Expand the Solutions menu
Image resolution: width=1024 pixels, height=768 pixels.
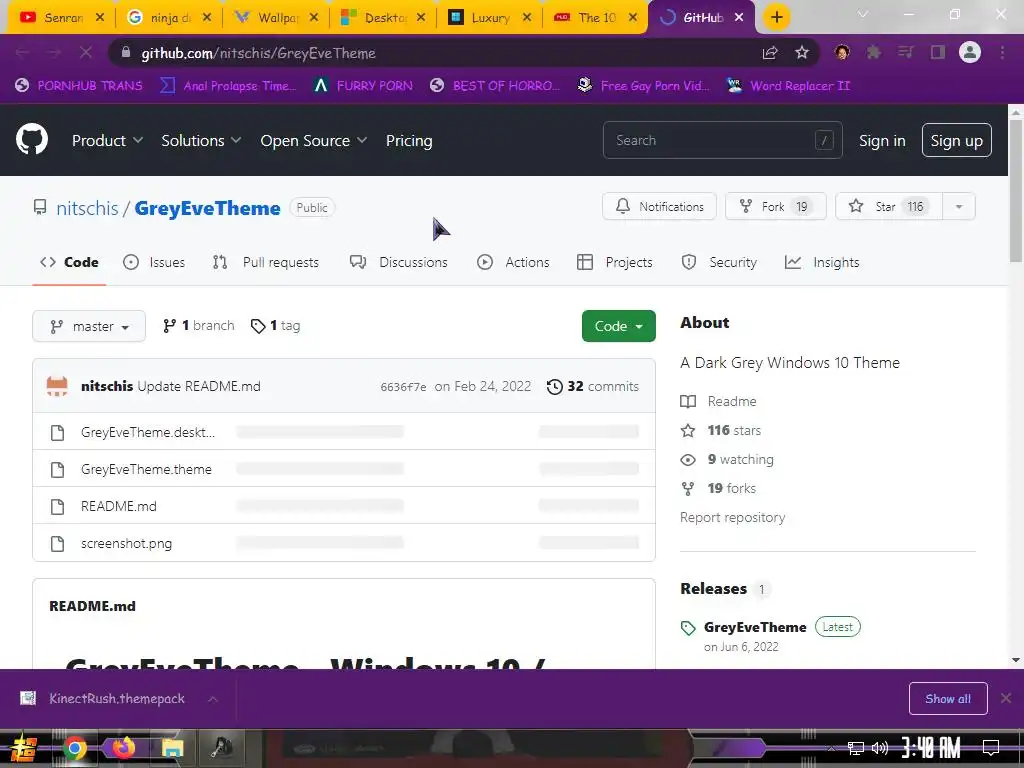201,140
